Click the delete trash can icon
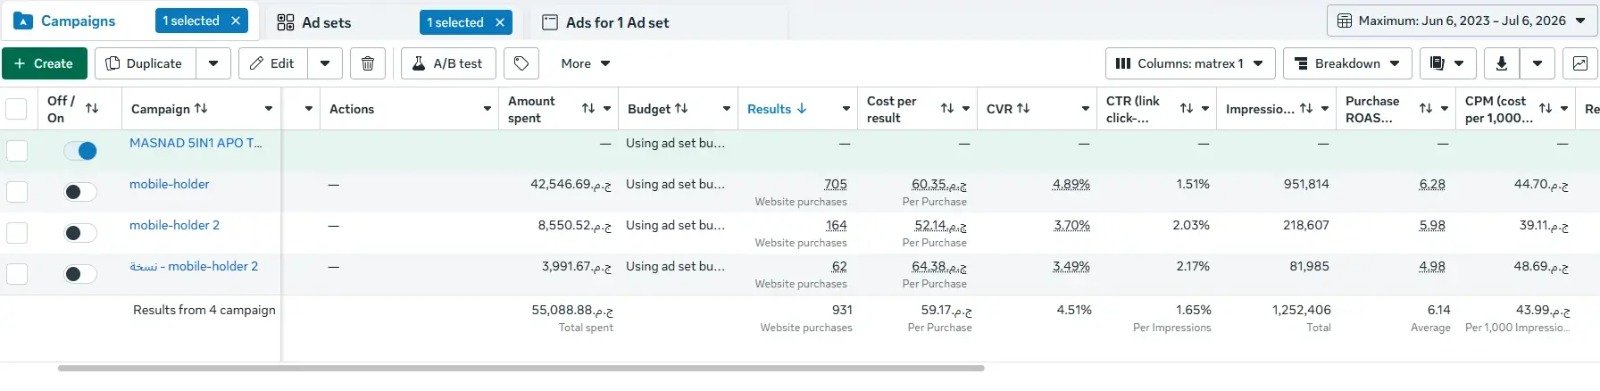The width and height of the screenshot is (1600, 391). pyautogui.click(x=367, y=63)
